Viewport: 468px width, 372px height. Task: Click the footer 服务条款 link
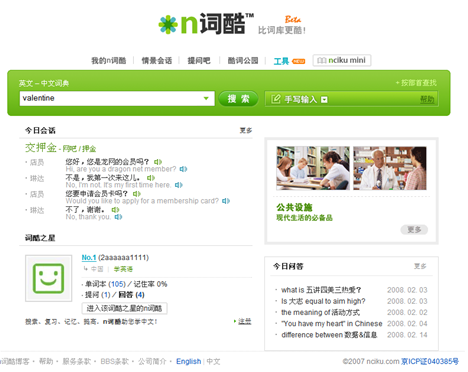[77, 361]
